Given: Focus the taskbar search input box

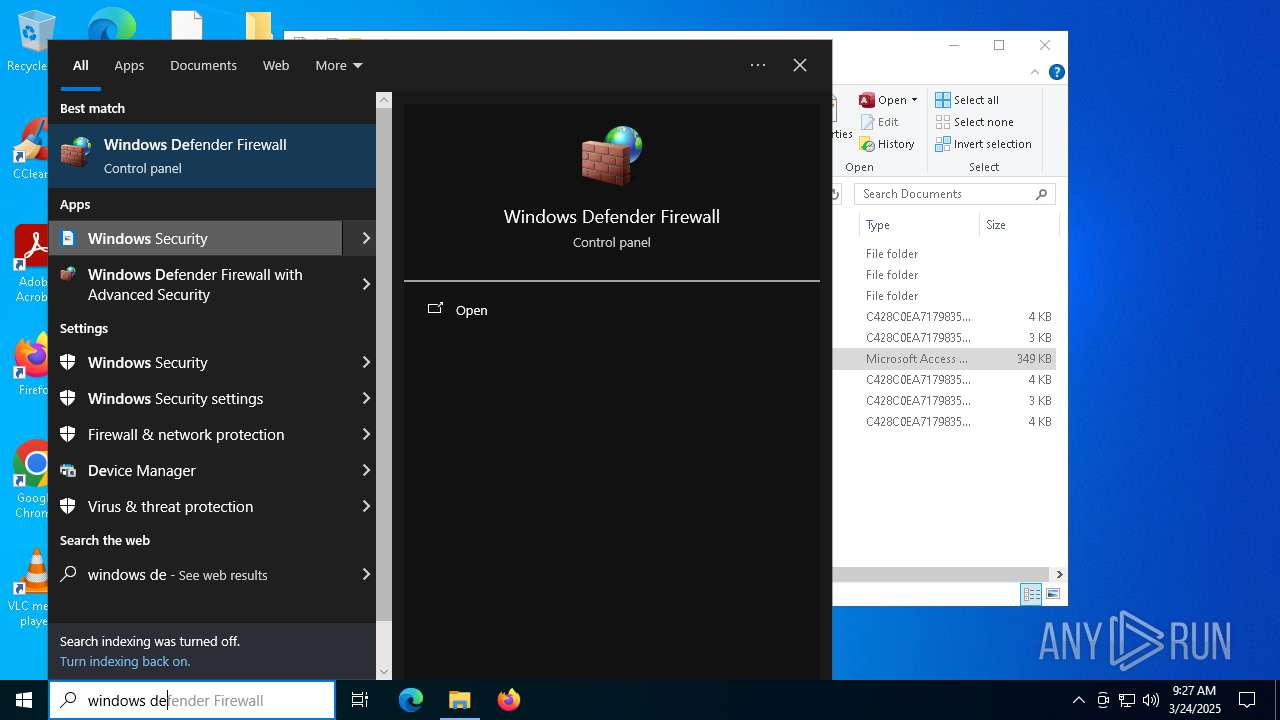Looking at the screenshot, I should click(x=192, y=700).
